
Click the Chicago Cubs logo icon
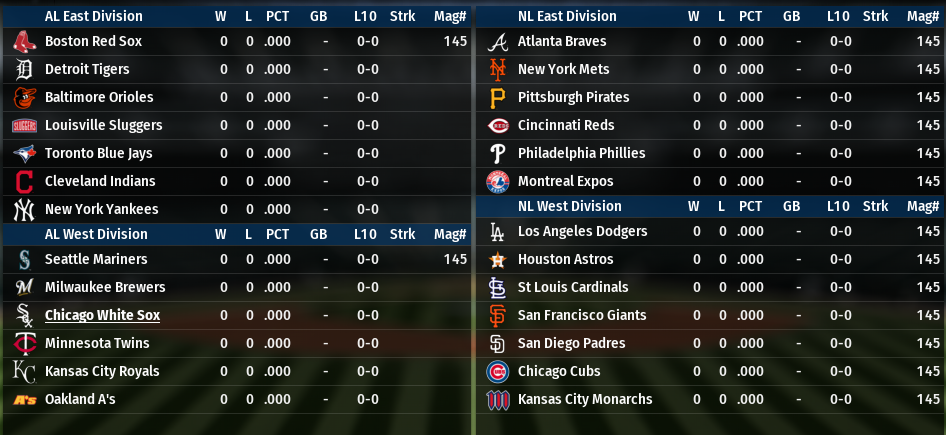pyautogui.click(x=497, y=372)
